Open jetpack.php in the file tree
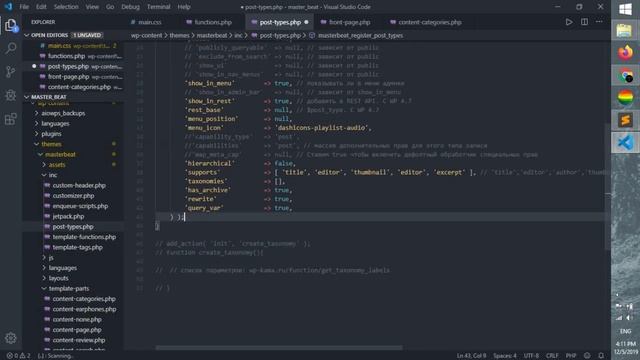The width and height of the screenshot is (640, 360). [x=68, y=216]
